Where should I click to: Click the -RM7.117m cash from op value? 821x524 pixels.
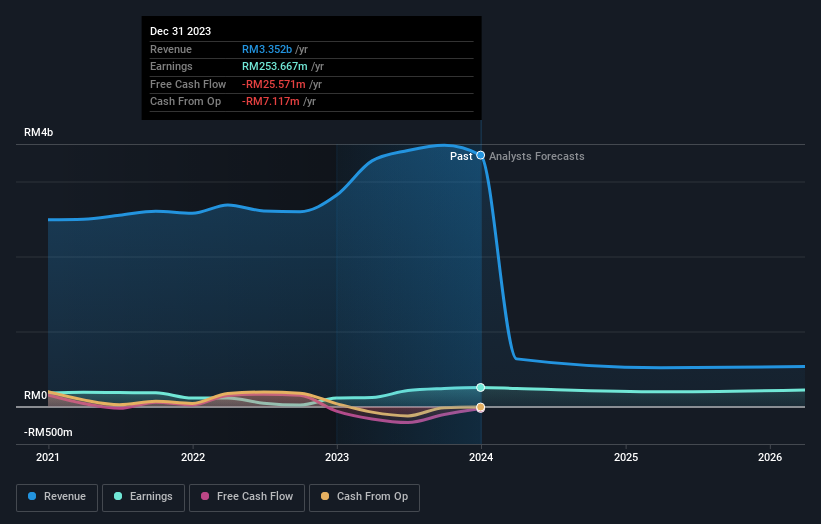pos(271,102)
